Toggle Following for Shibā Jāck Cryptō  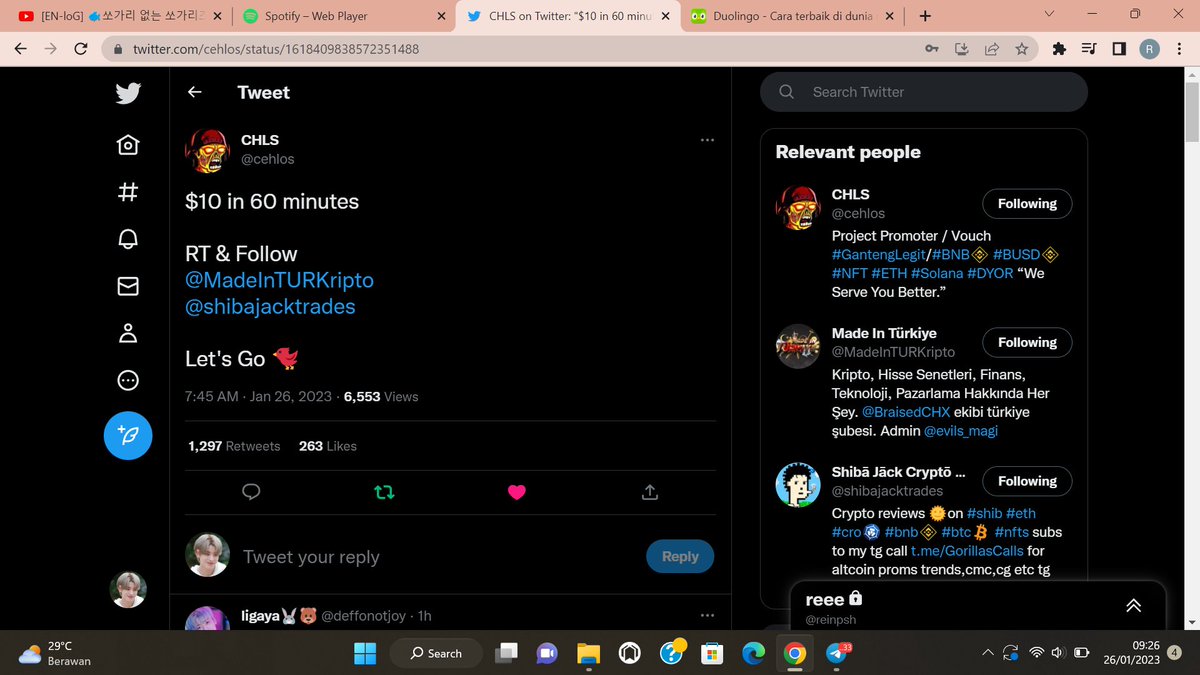tap(1027, 482)
